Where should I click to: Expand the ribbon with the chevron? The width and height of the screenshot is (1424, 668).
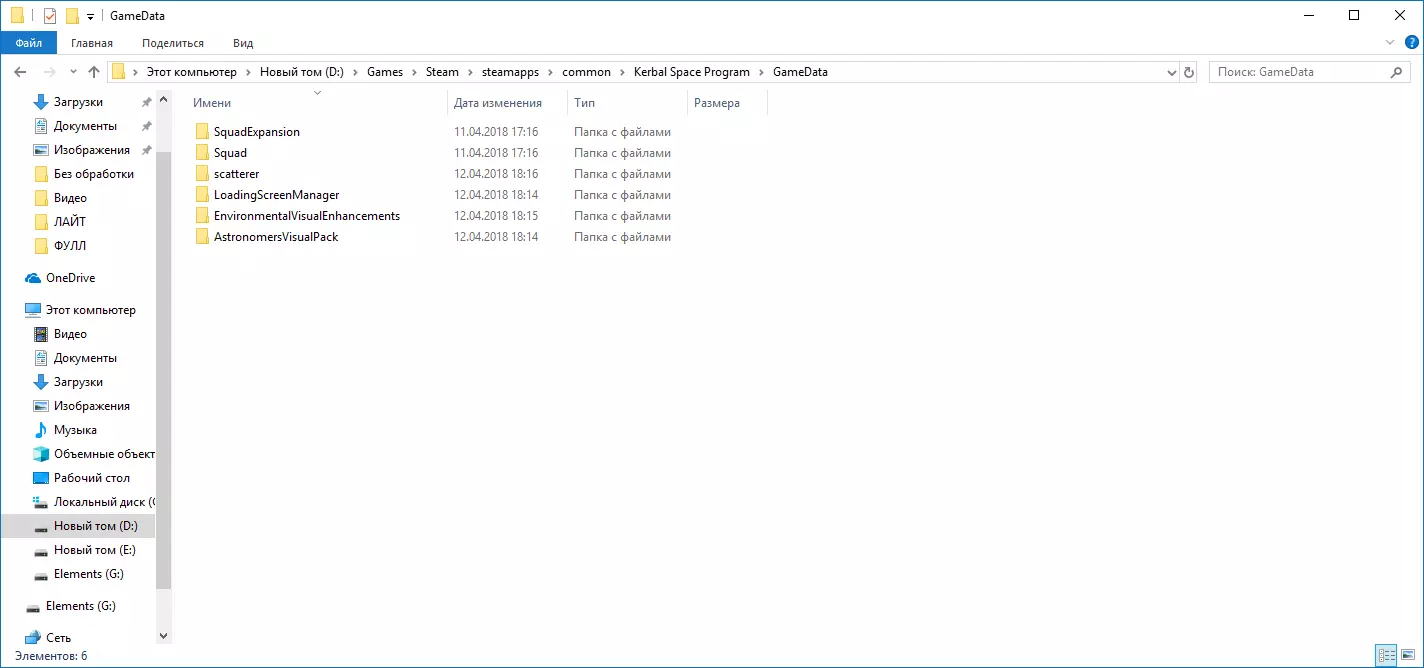(1389, 43)
